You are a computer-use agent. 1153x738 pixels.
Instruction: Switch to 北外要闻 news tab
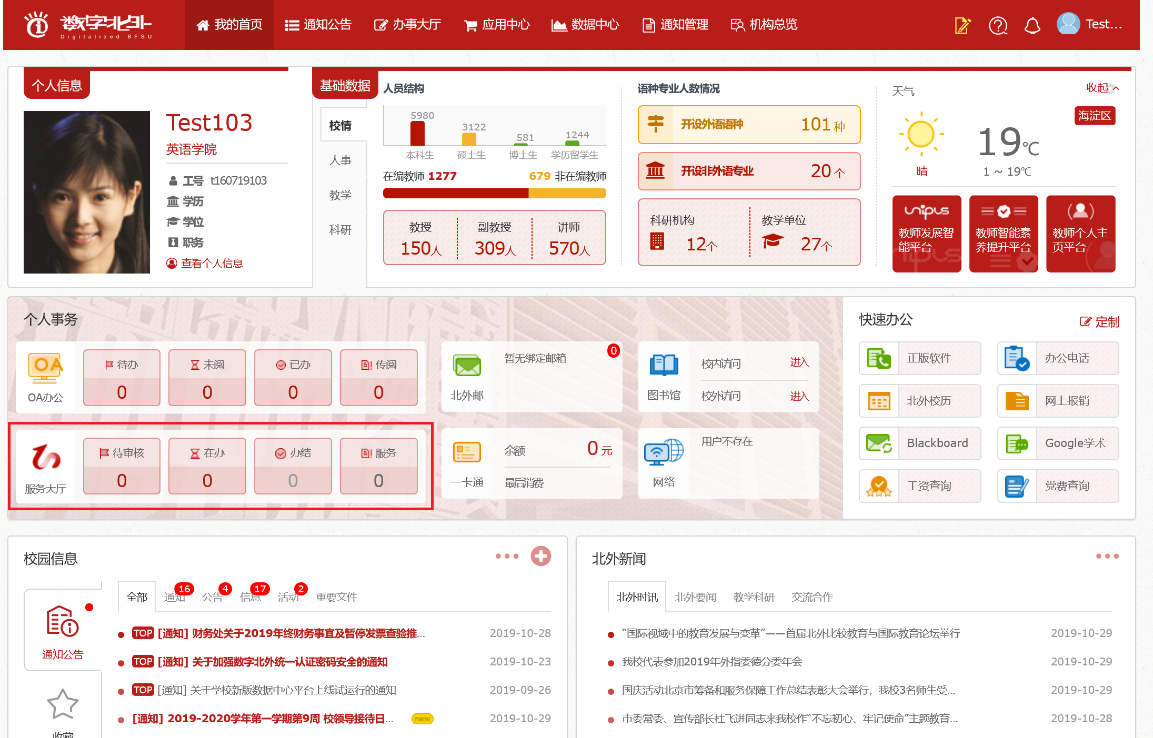click(x=696, y=597)
